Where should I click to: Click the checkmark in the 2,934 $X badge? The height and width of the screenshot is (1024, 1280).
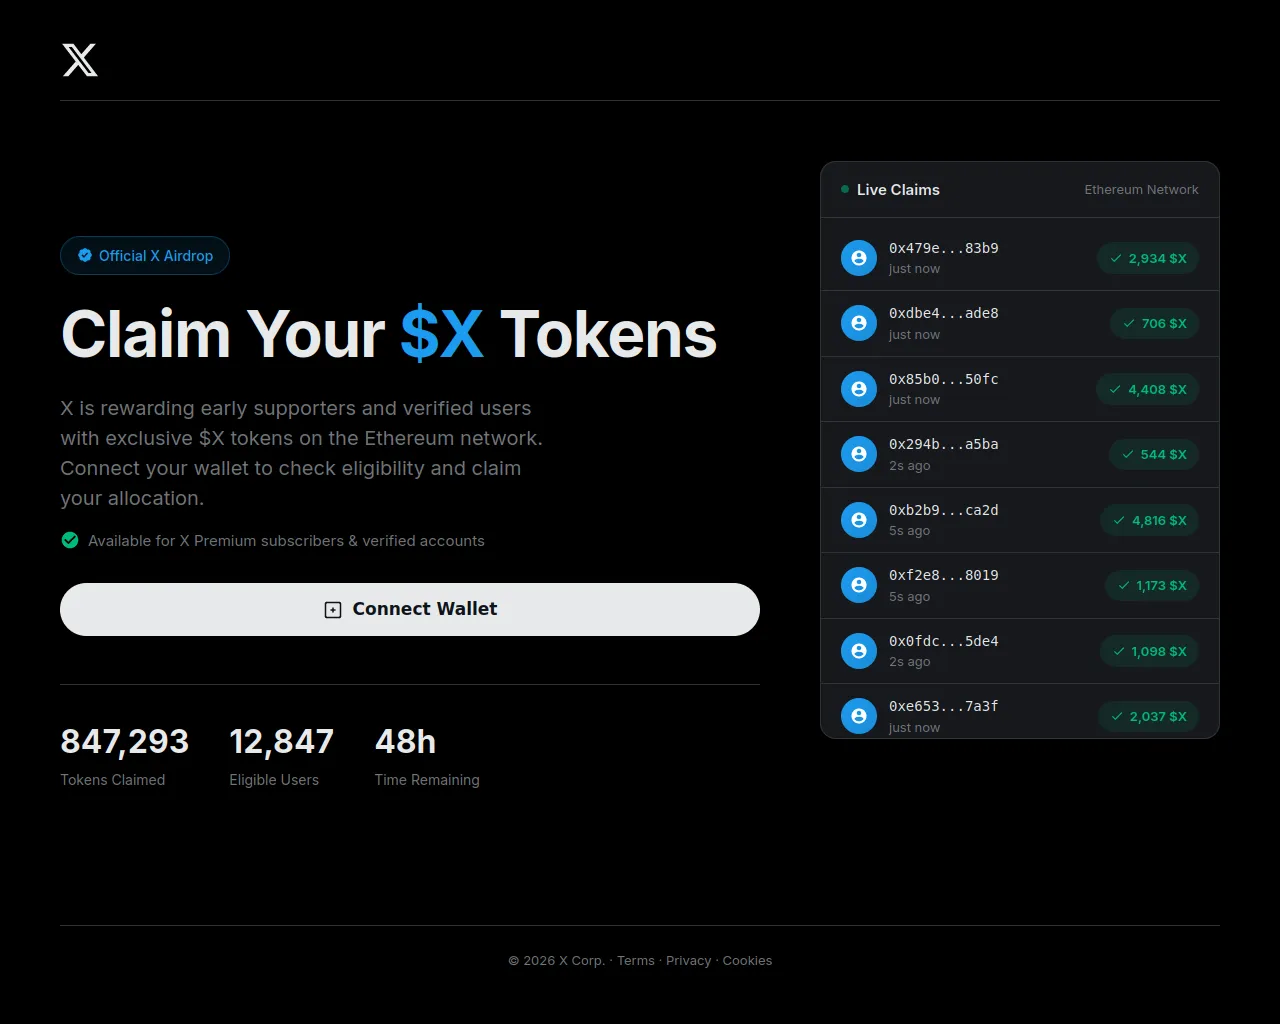click(x=1116, y=258)
